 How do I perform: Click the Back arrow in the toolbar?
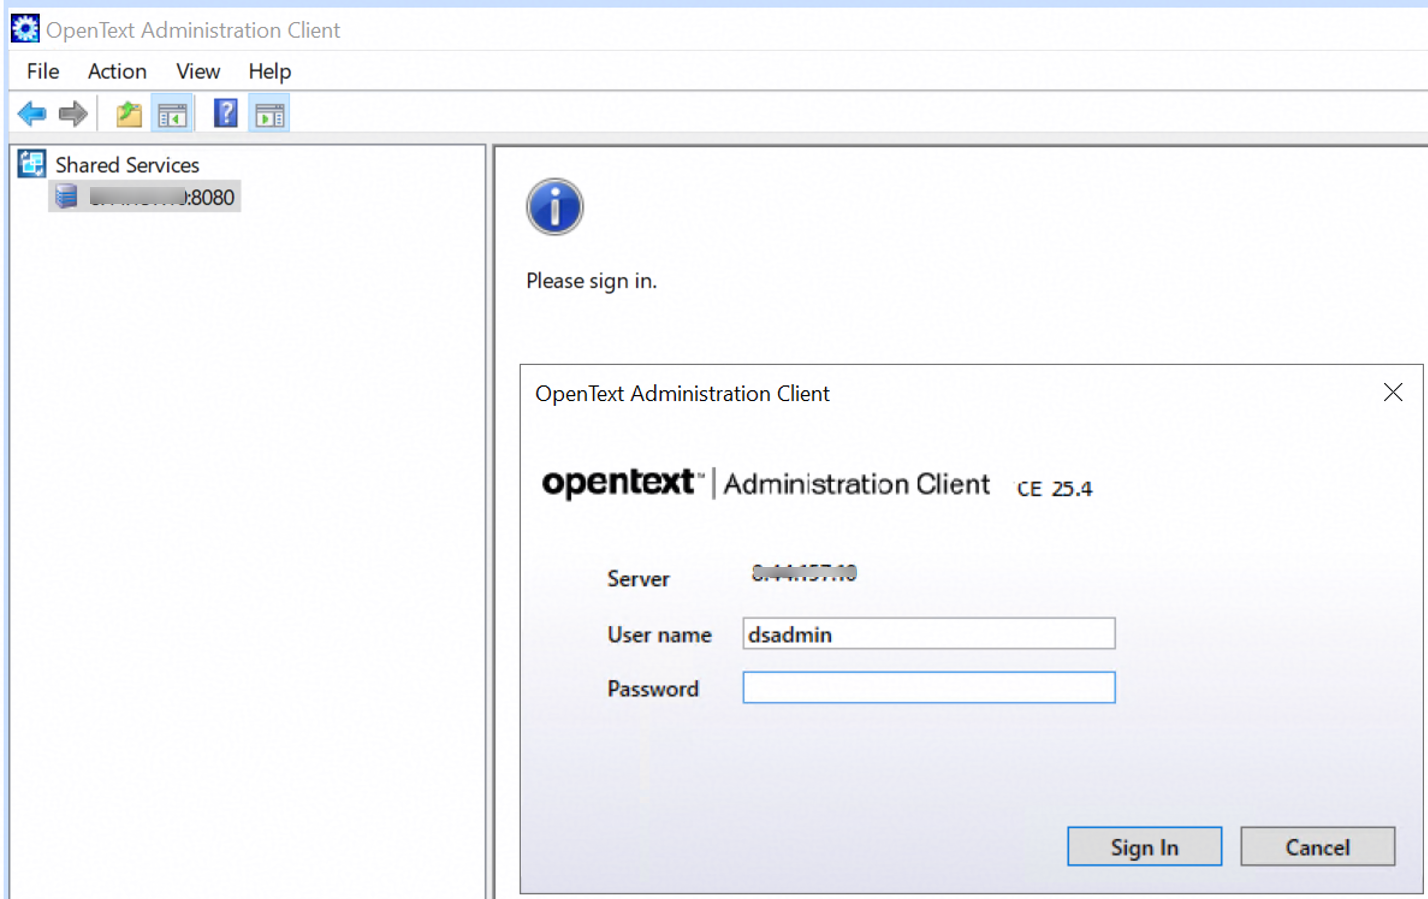point(32,114)
